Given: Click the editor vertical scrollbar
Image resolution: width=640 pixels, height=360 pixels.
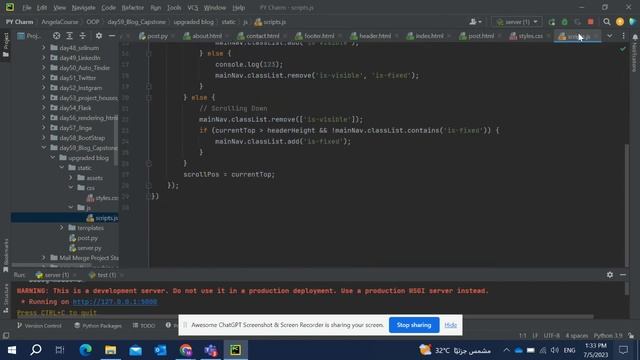Looking at the screenshot, I should point(627,204).
